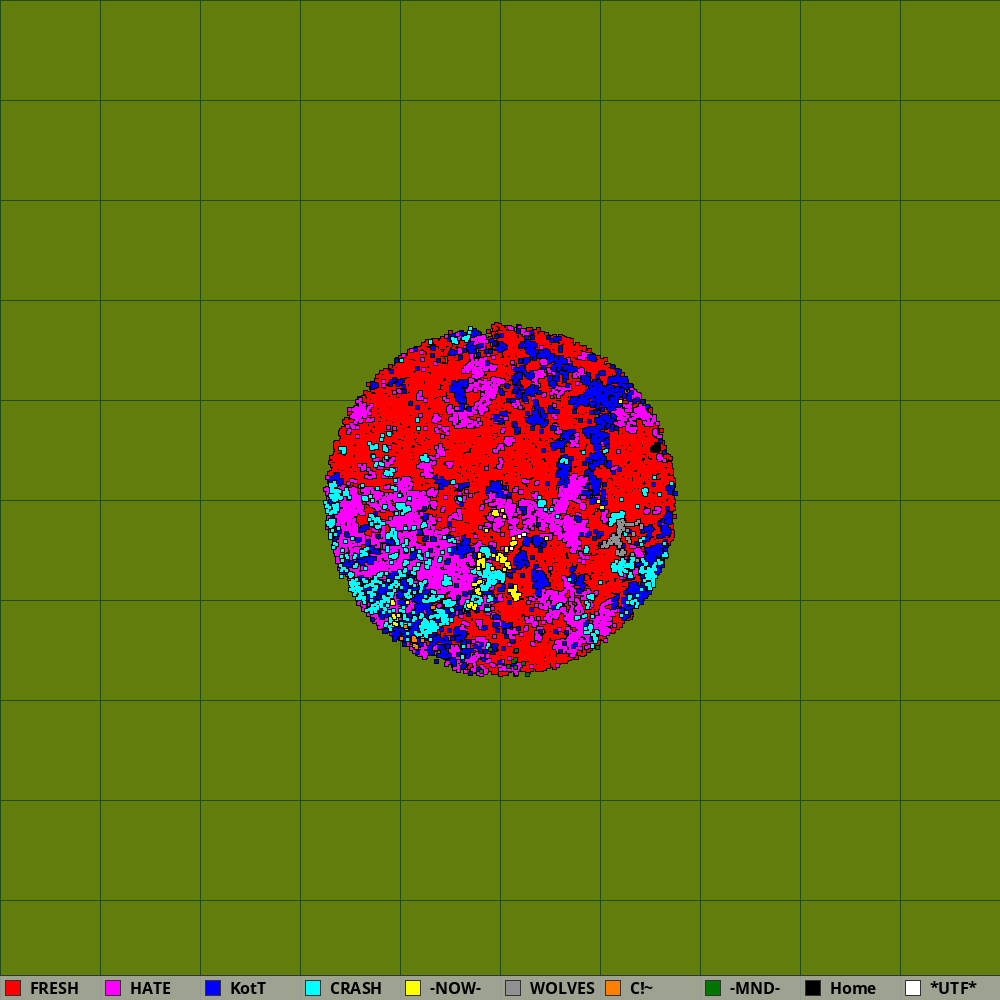Click the -MND- legend text label
The height and width of the screenshot is (1000, 1000).
754,989
